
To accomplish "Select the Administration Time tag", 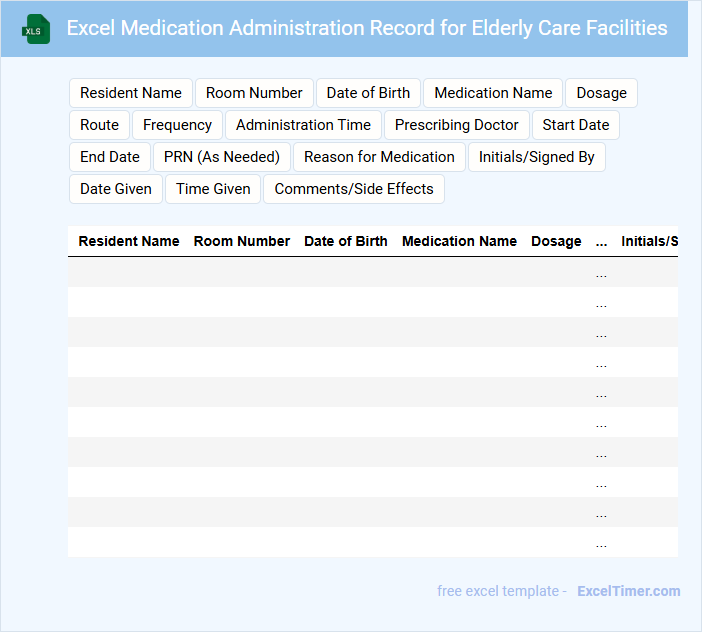I will [x=303, y=125].
